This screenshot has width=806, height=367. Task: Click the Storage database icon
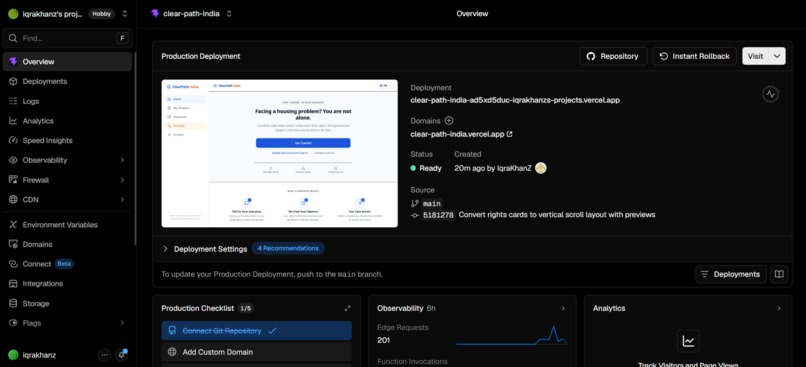(13, 303)
